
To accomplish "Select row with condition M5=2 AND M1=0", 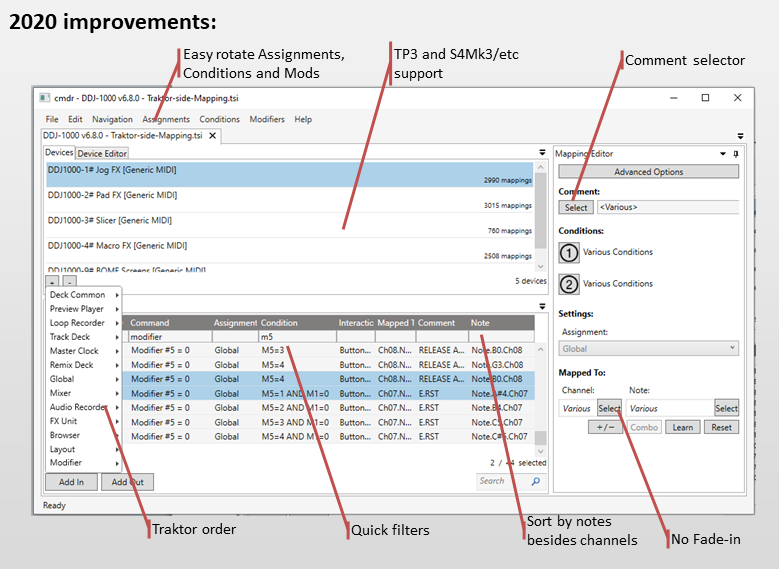I will point(328,407).
